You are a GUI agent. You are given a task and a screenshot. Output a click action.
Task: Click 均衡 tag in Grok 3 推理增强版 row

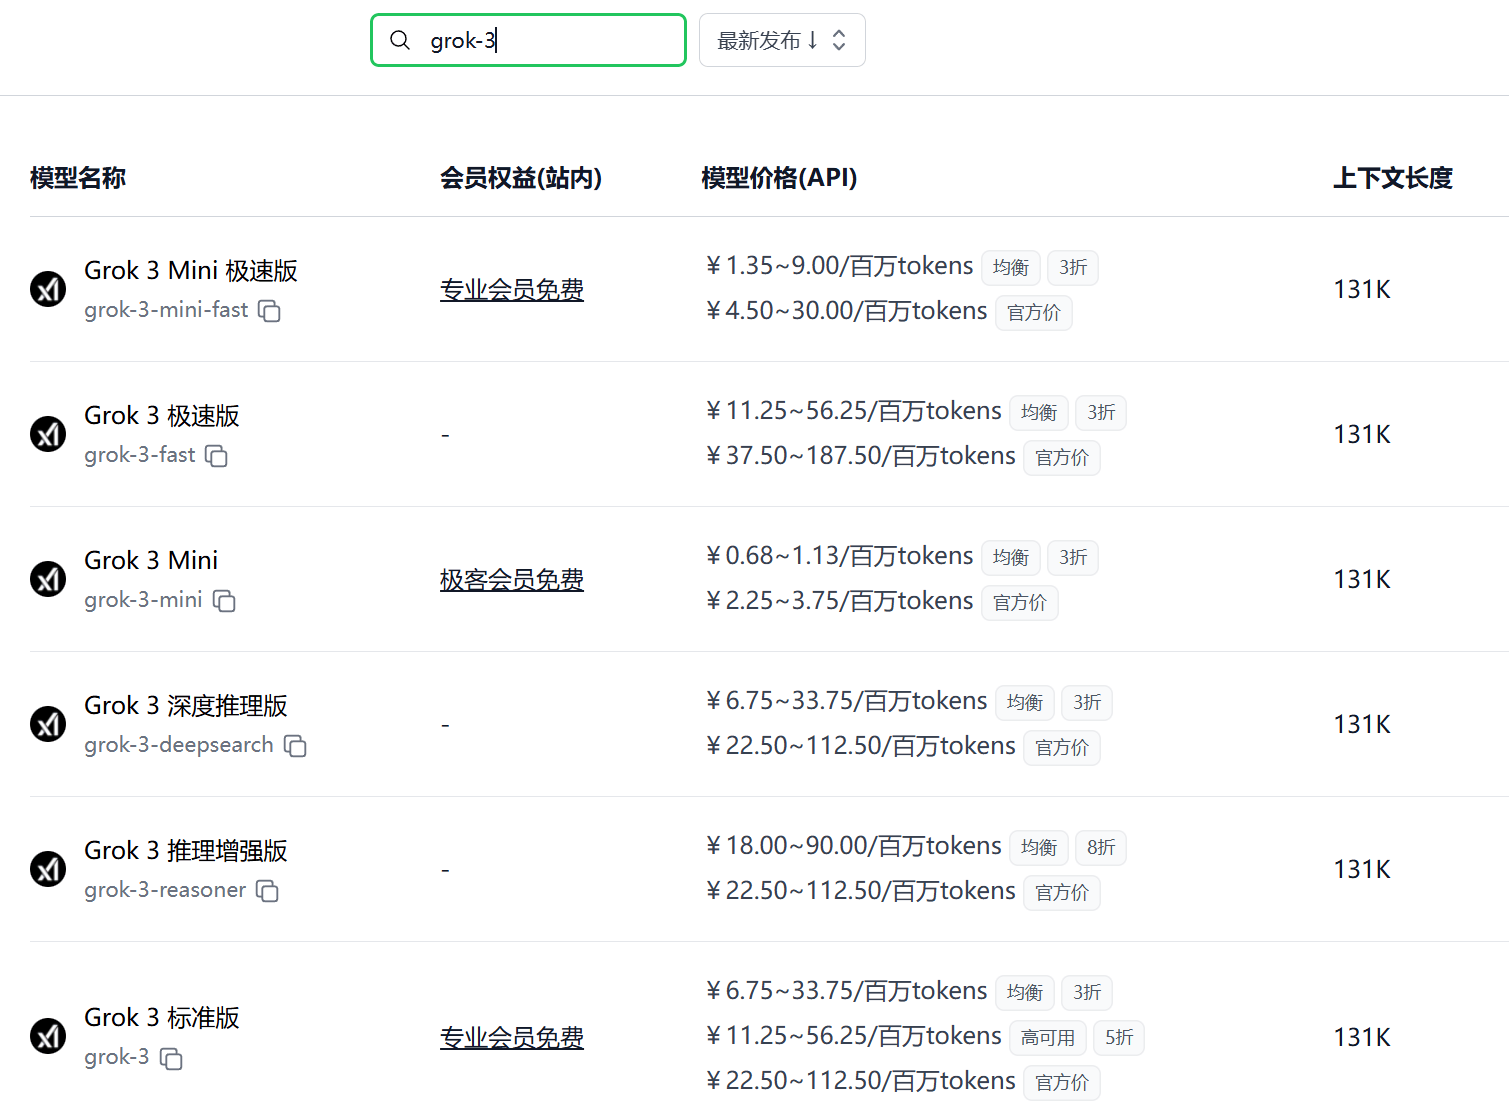click(1039, 848)
